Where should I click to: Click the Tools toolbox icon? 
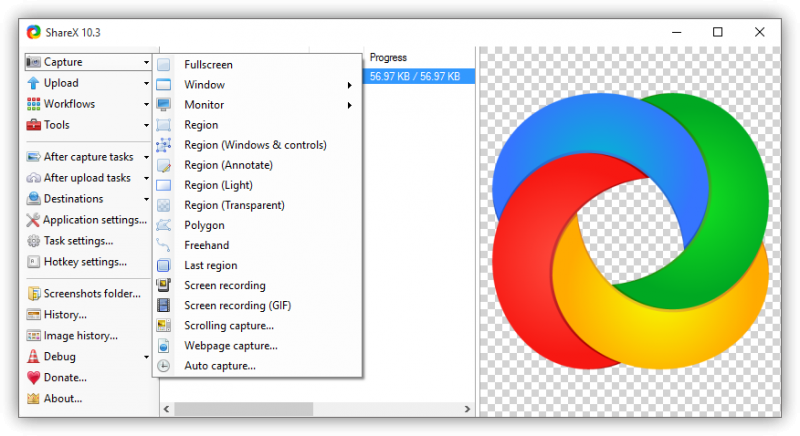point(33,124)
